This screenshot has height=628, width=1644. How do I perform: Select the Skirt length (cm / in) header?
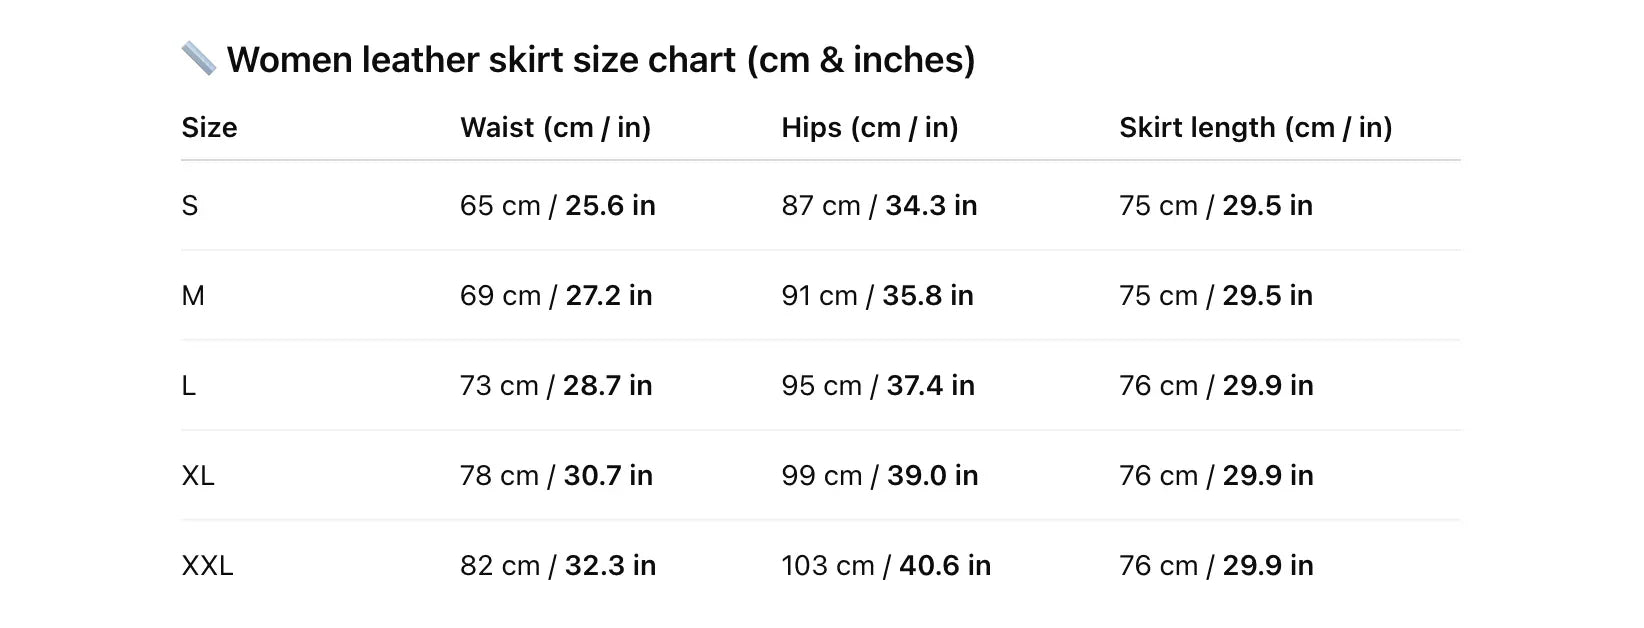pyautogui.click(x=1255, y=128)
